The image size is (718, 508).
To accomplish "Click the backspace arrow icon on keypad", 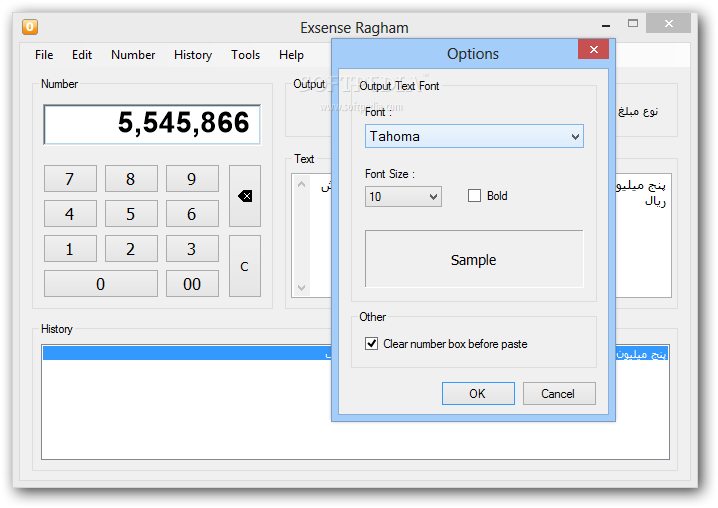I will [x=245, y=196].
